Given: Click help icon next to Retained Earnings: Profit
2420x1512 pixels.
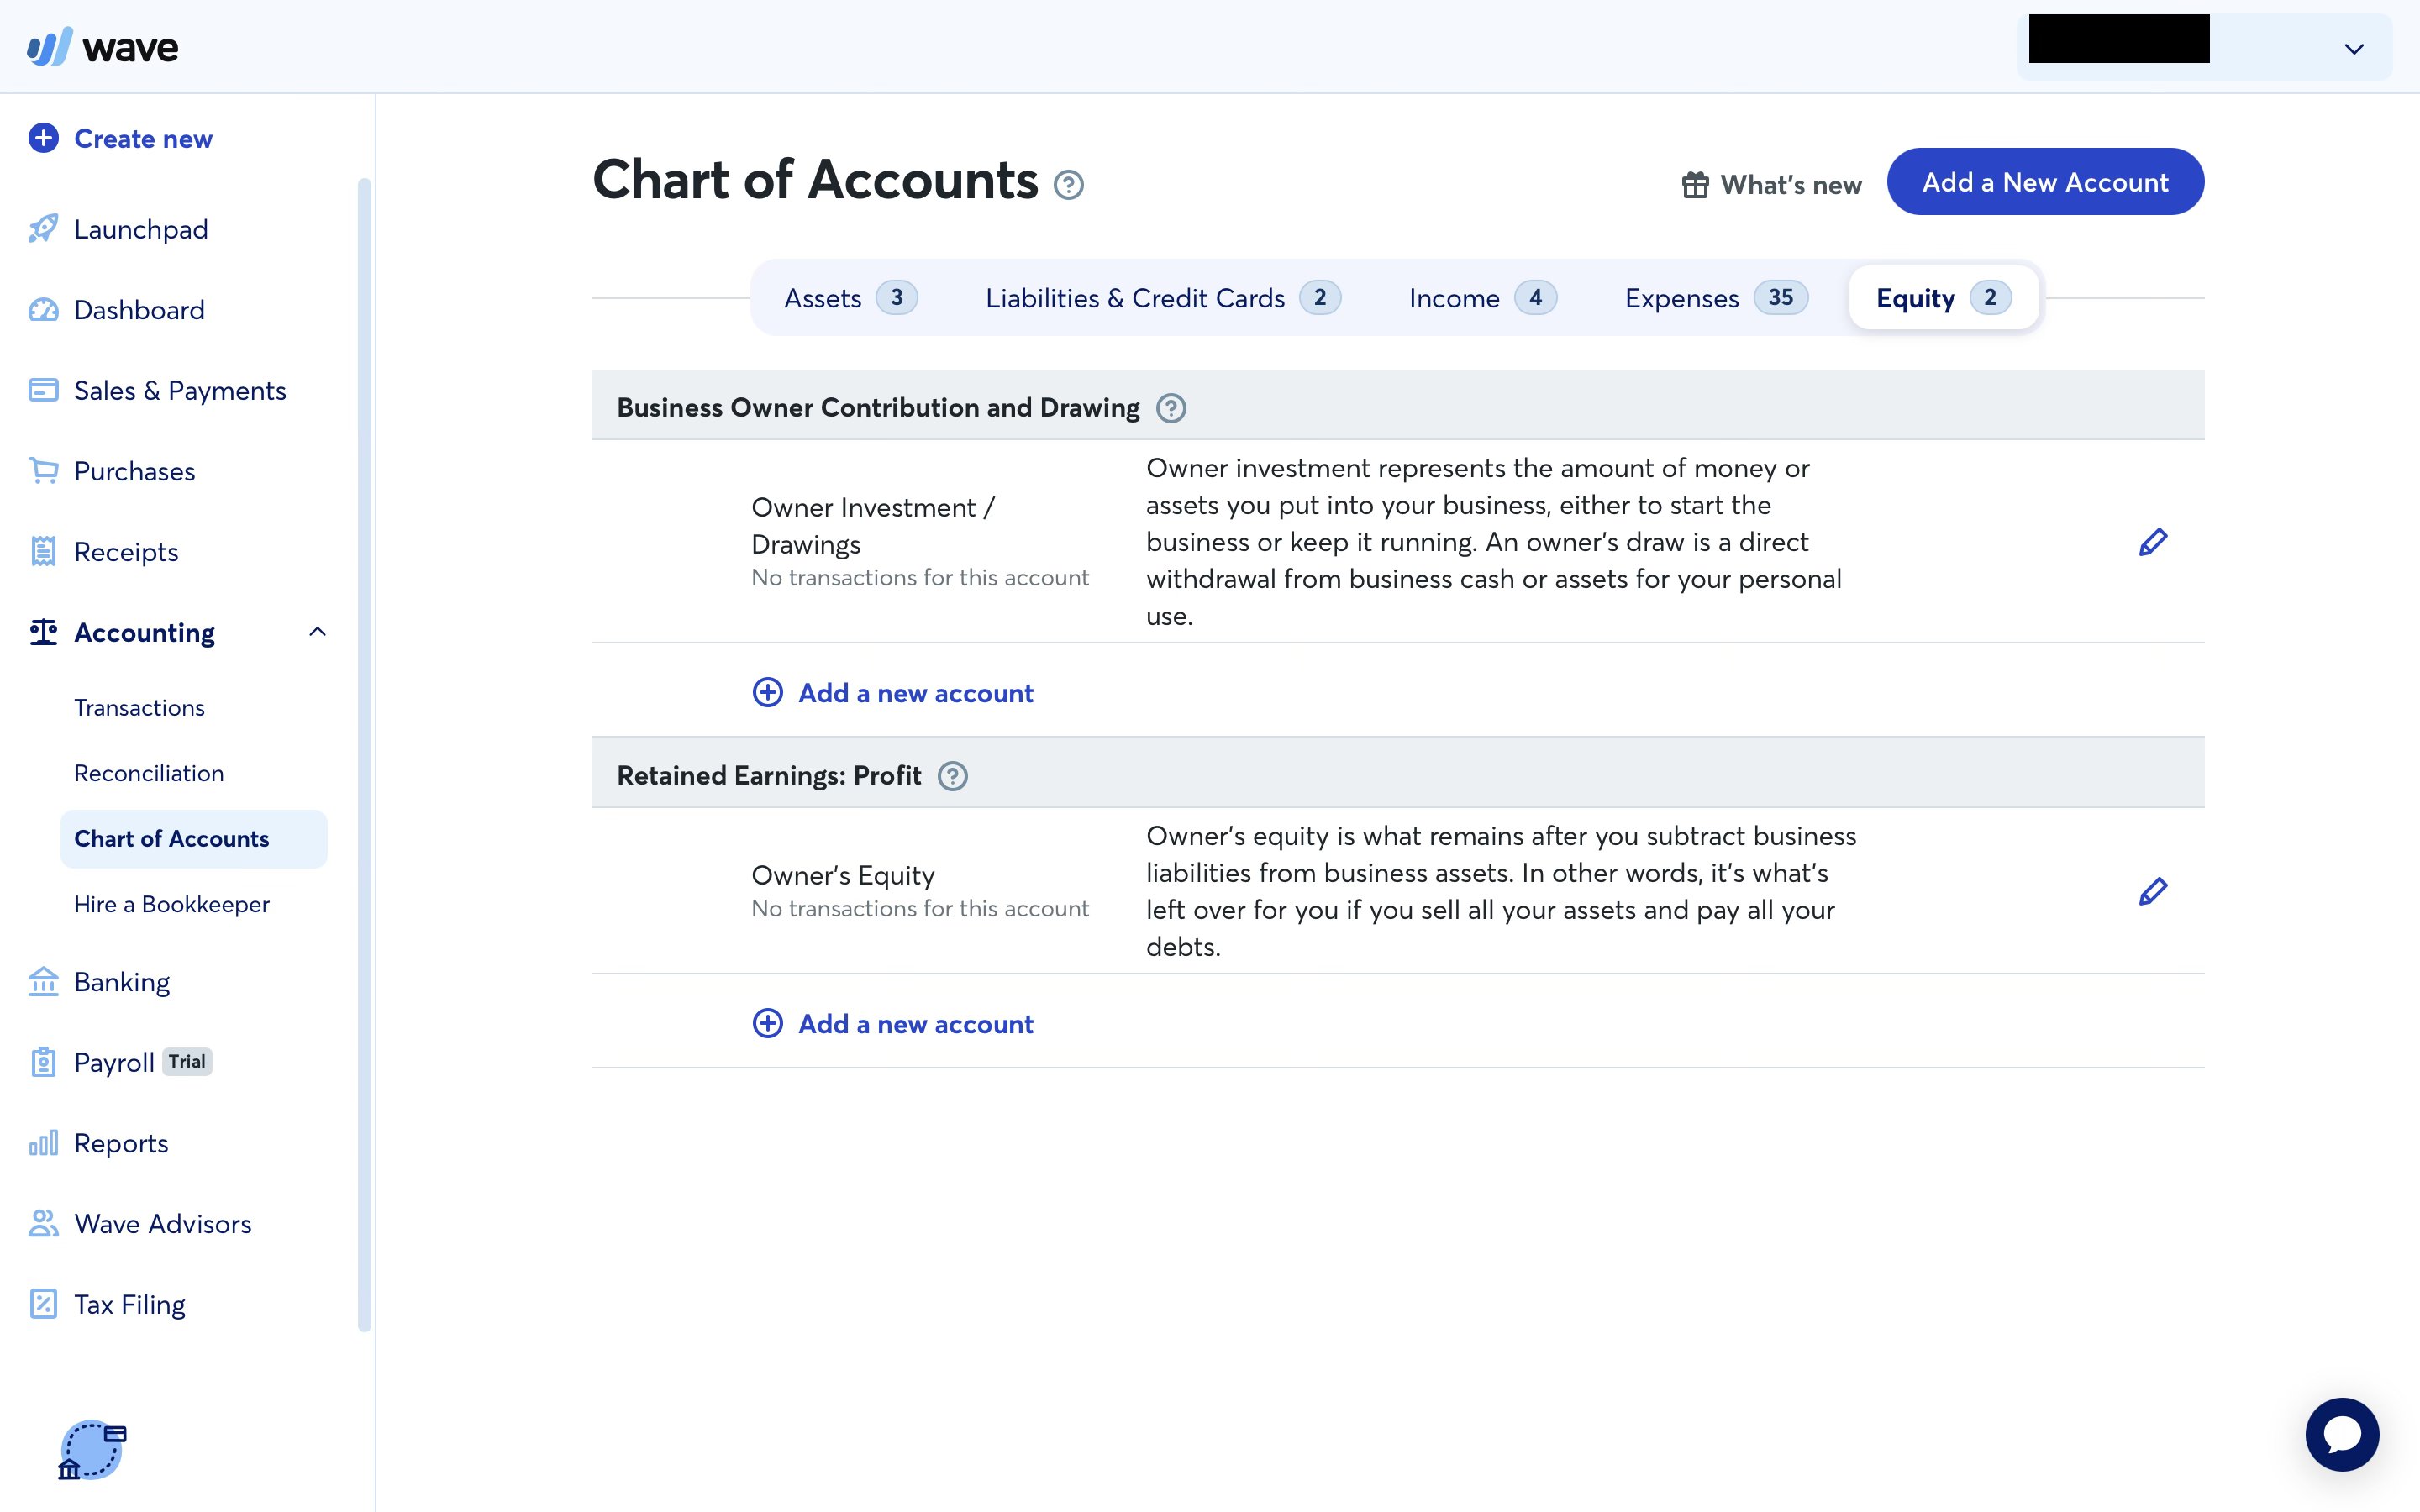Looking at the screenshot, I should pos(952,776).
